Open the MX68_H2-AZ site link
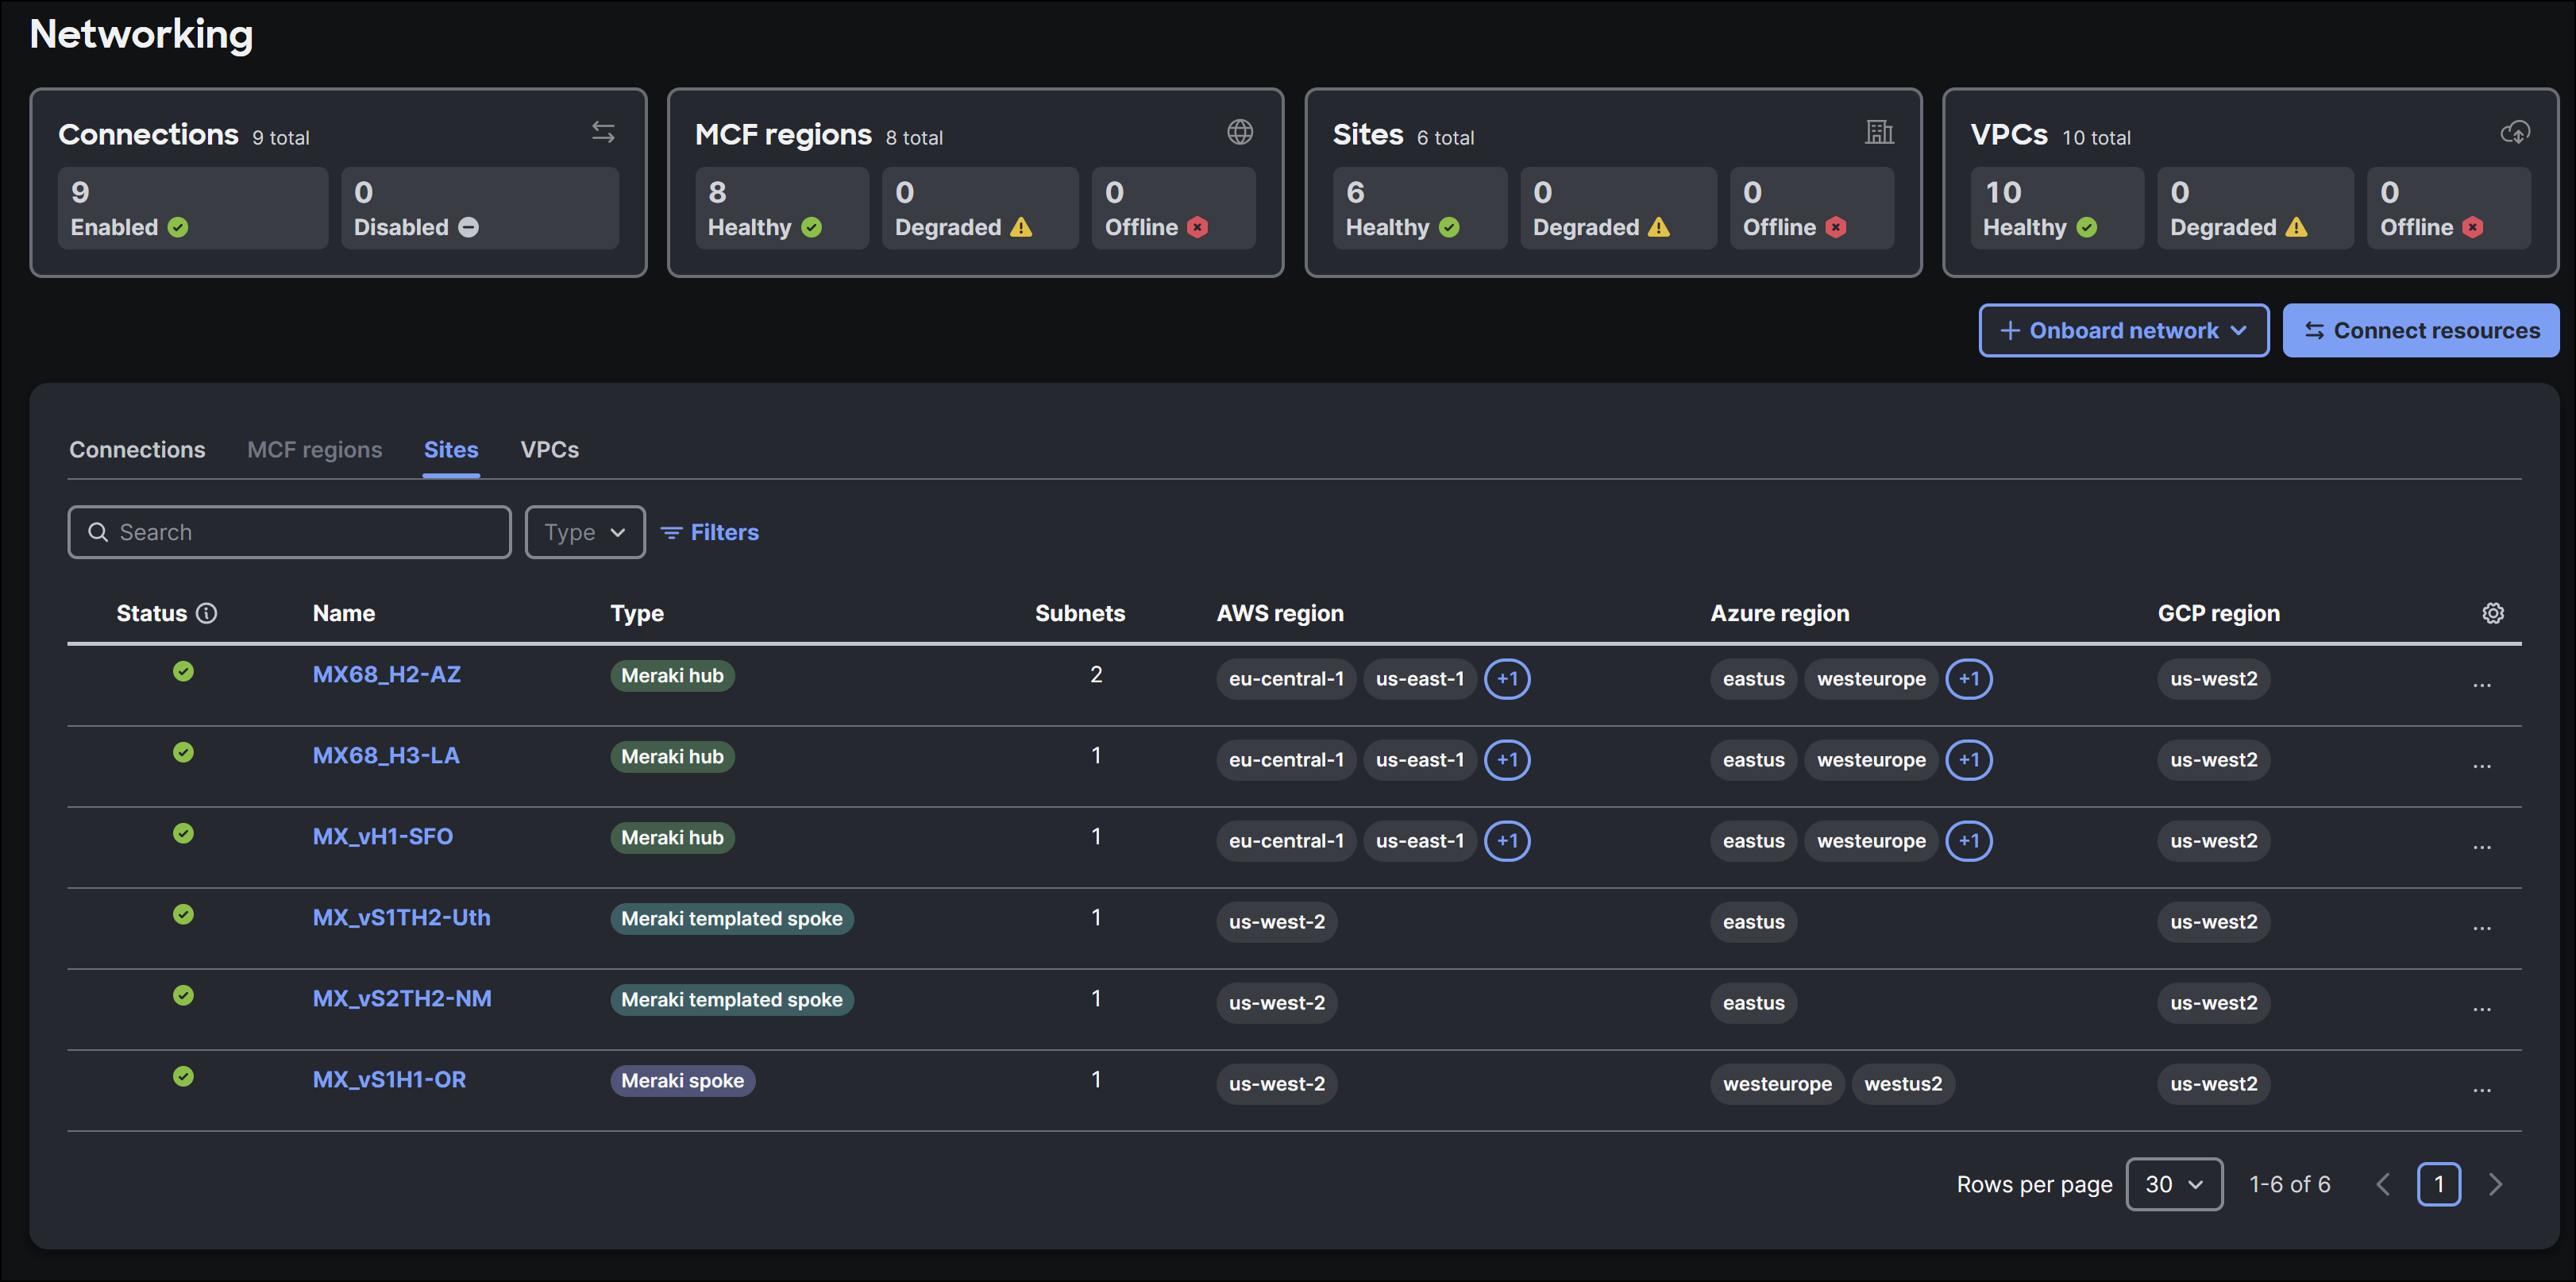The image size is (2576, 1282). pyautogui.click(x=386, y=675)
